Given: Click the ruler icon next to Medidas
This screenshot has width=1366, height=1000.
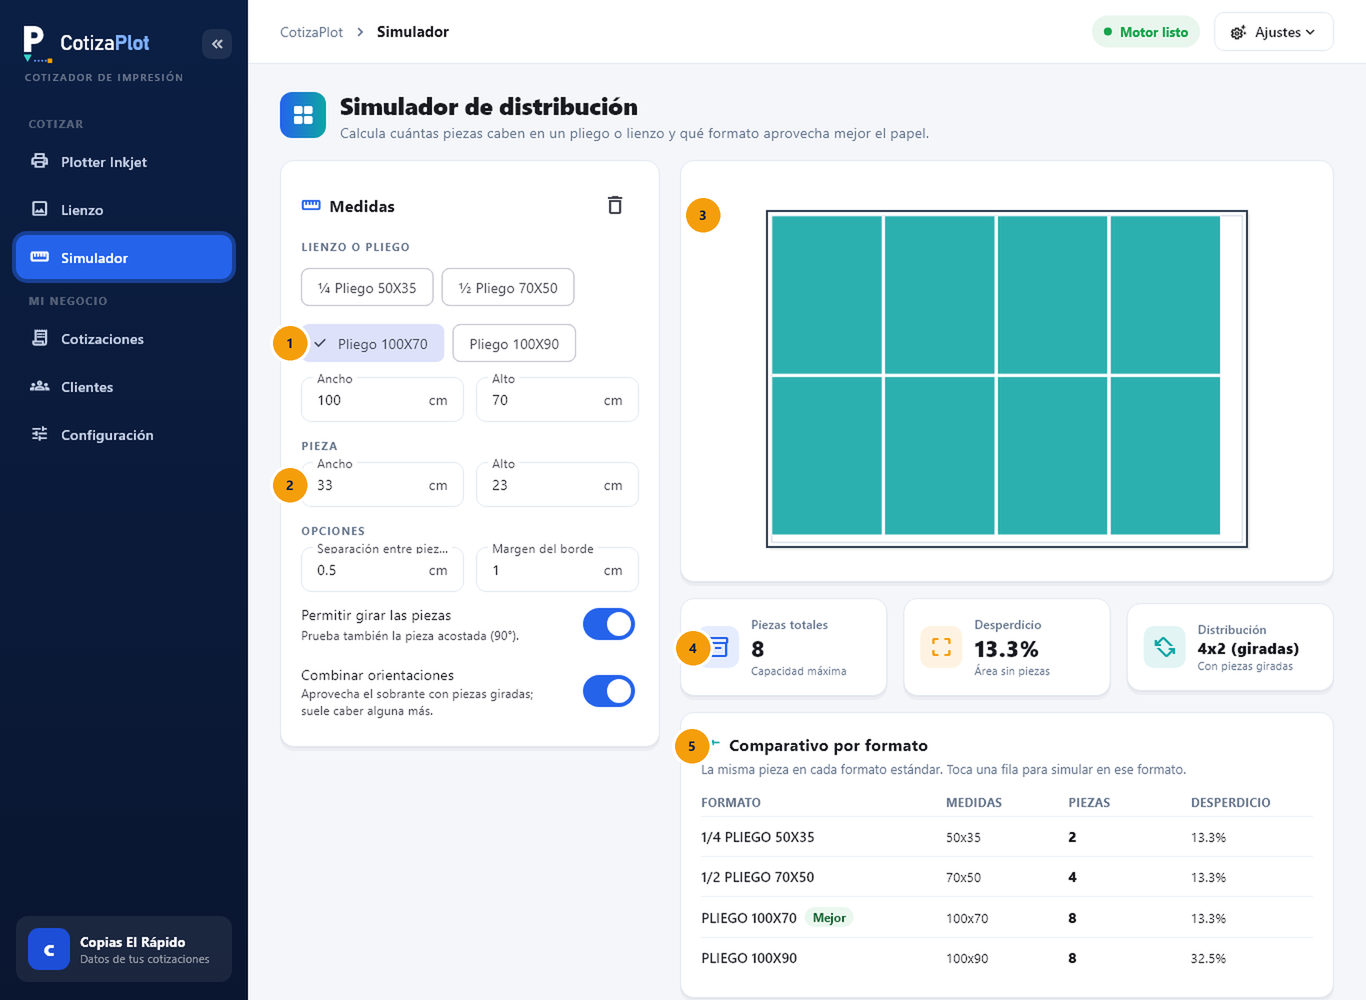Looking at the screenshot, I should [311, 205].
